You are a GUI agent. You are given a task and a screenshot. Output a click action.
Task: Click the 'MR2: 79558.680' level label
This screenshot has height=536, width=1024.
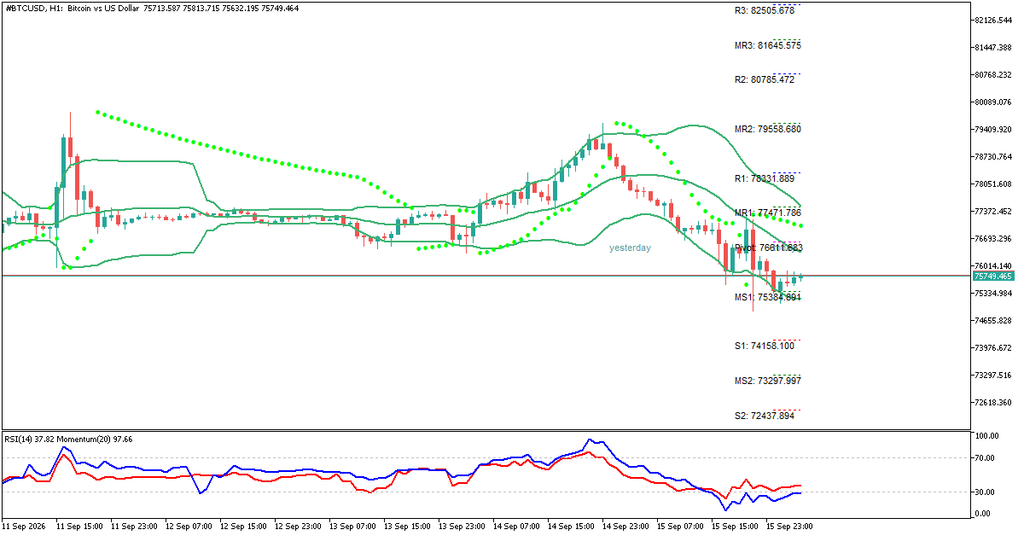(x=767, y=129)
